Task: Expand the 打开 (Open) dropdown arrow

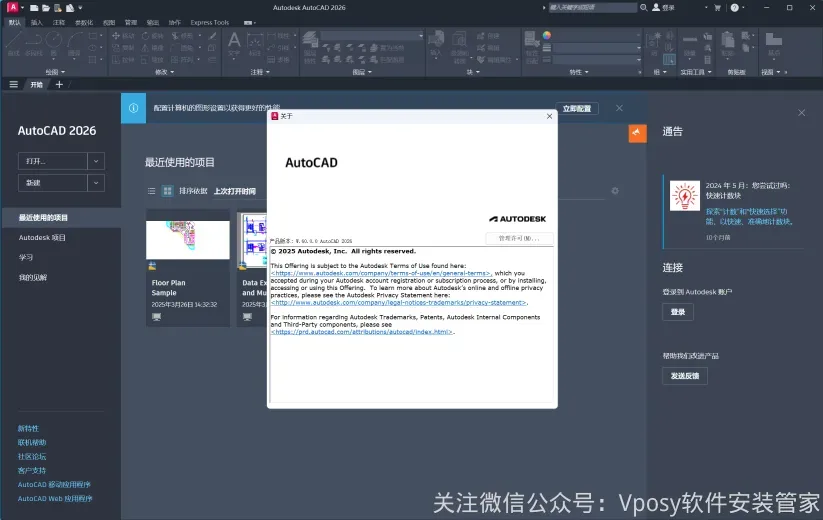Action: (x=96, y=161)
